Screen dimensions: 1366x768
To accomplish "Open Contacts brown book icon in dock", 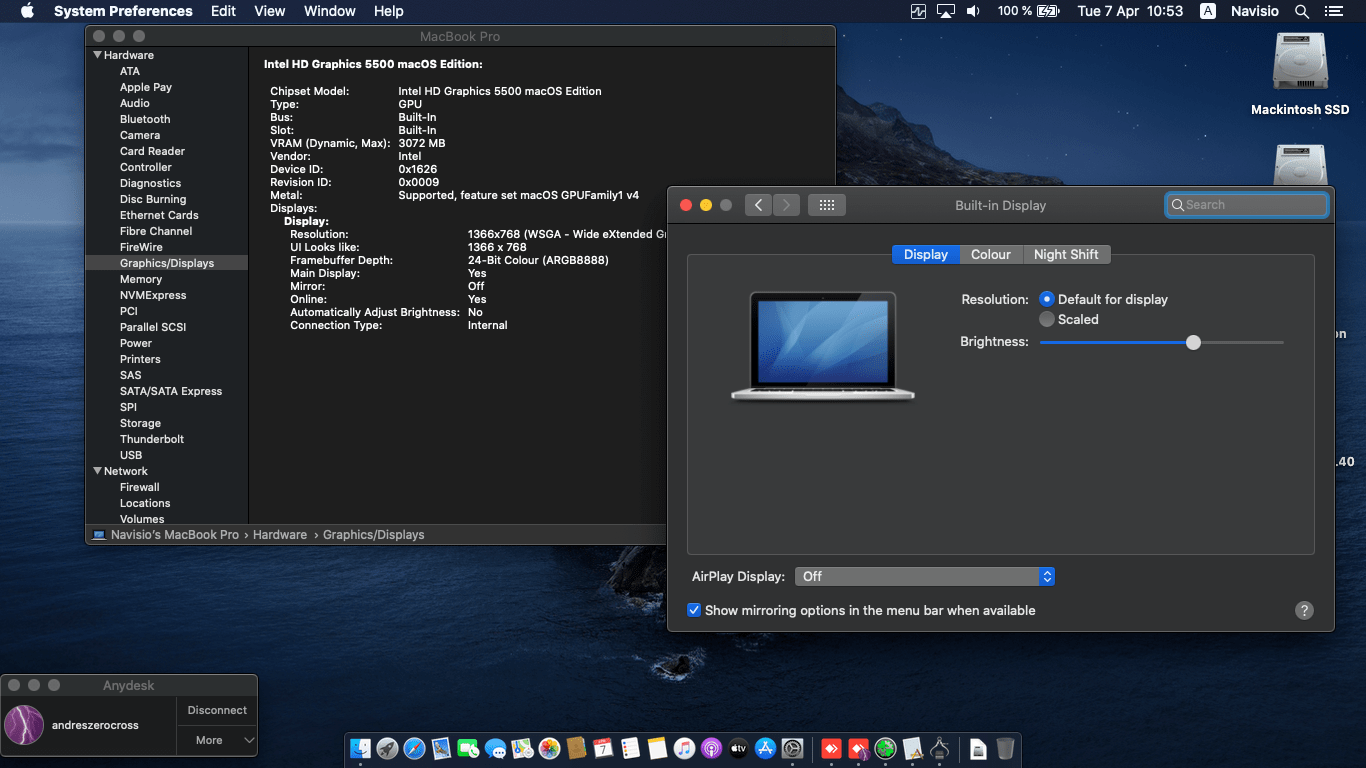I will point(576,748).
